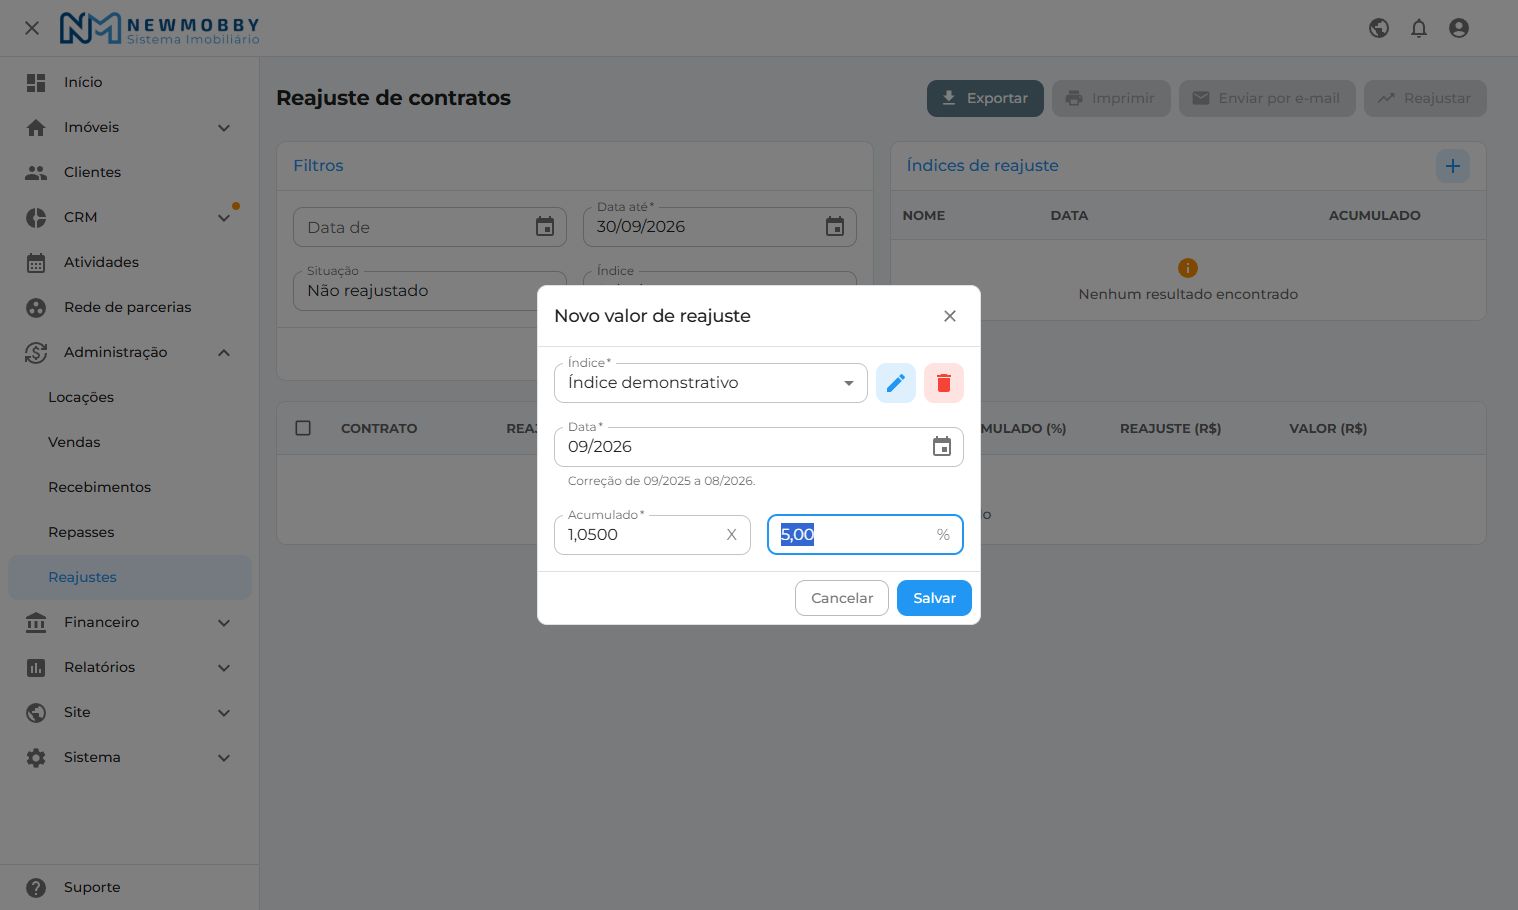Go to Recebimentos submenu item
The width and height of the screenshot is (1518, 910).
pos(130,487)
